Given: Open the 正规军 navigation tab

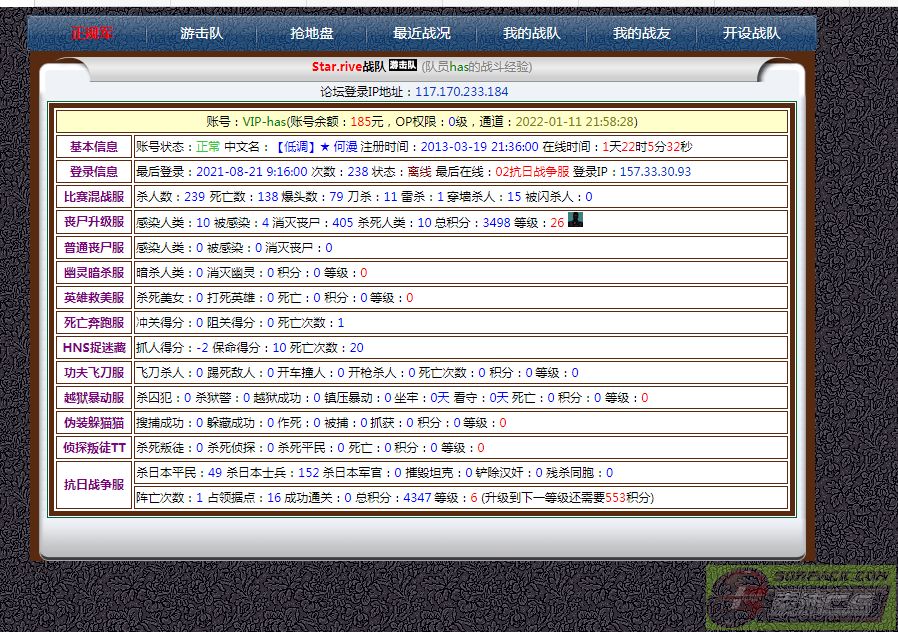Looking at the screenshot, I should [x=92, y=33].
